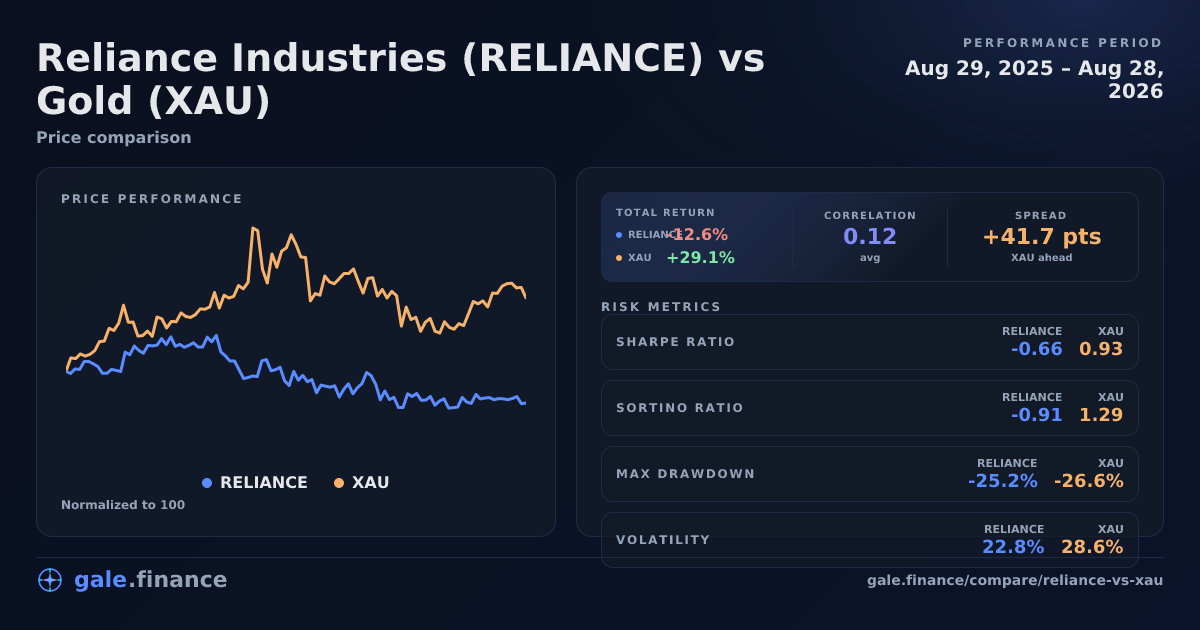Open the gale.finance/compare/reliance-vs-xau link

click(x=1015, y=580)
